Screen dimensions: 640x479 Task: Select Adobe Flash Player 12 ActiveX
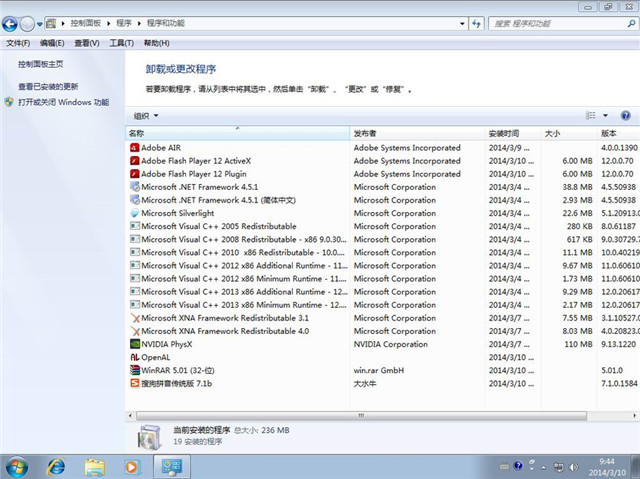click(196, 161)
